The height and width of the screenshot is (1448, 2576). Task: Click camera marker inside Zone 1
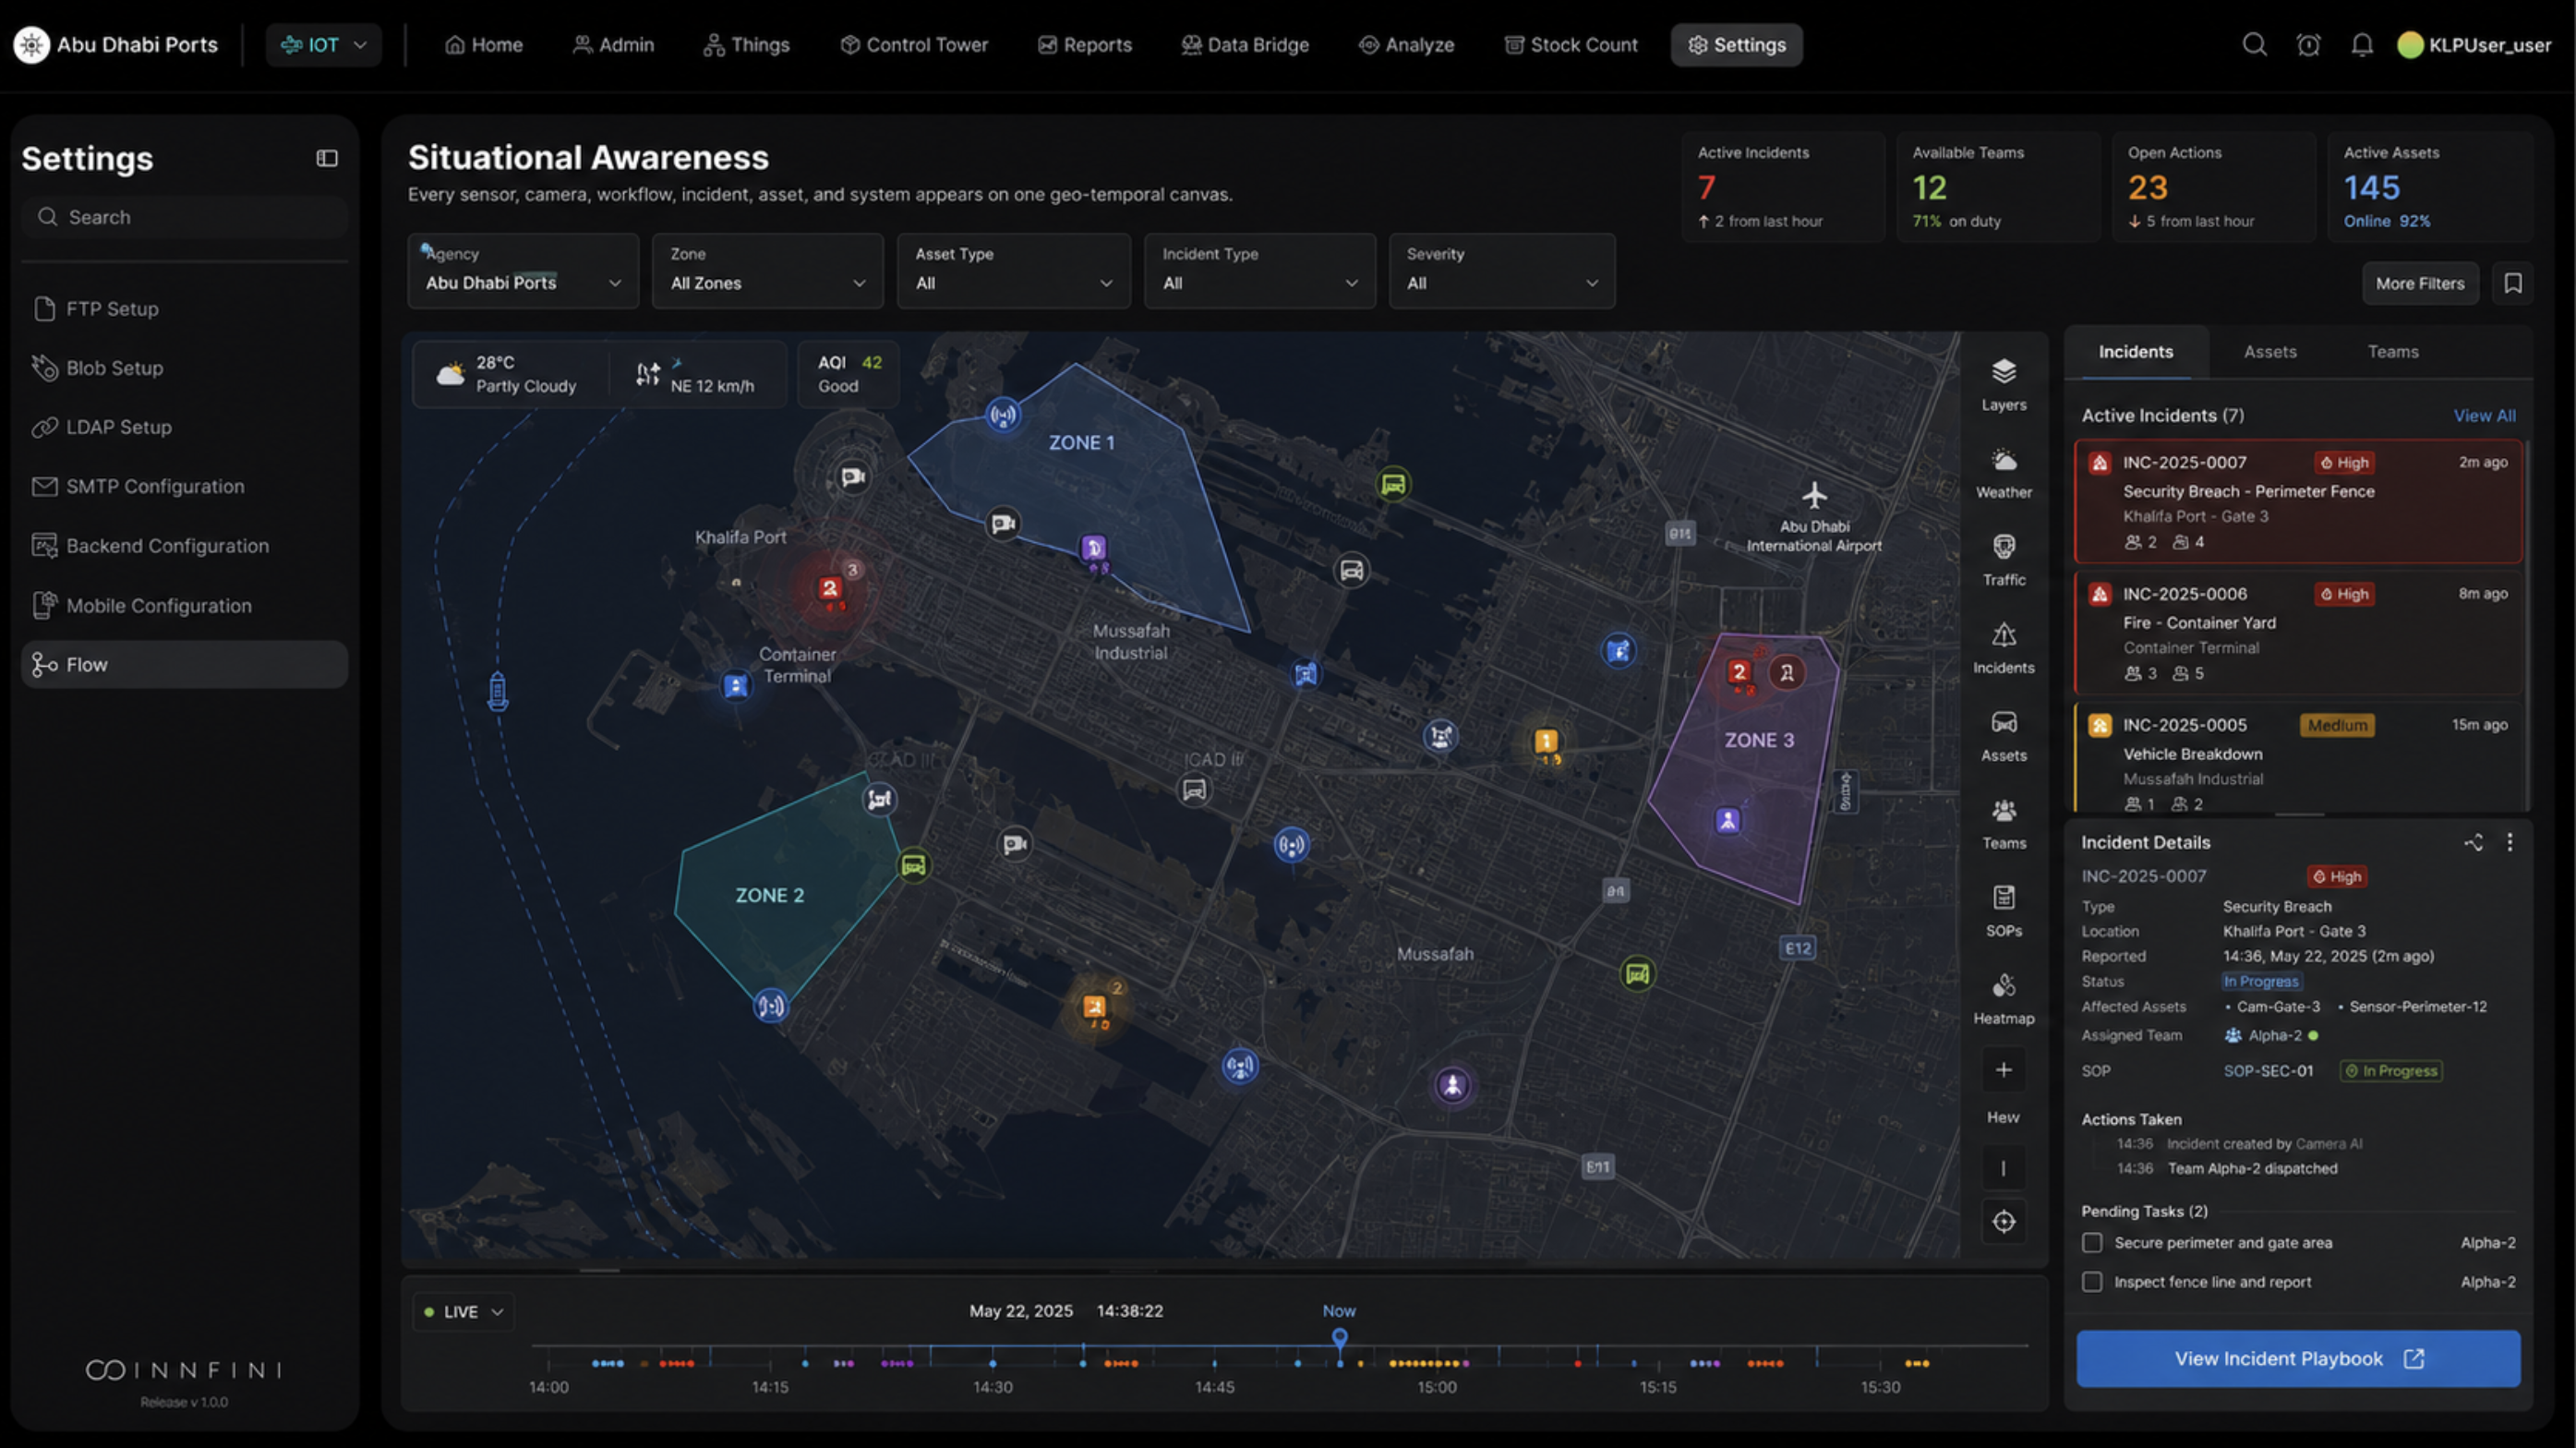(1003, 523)
